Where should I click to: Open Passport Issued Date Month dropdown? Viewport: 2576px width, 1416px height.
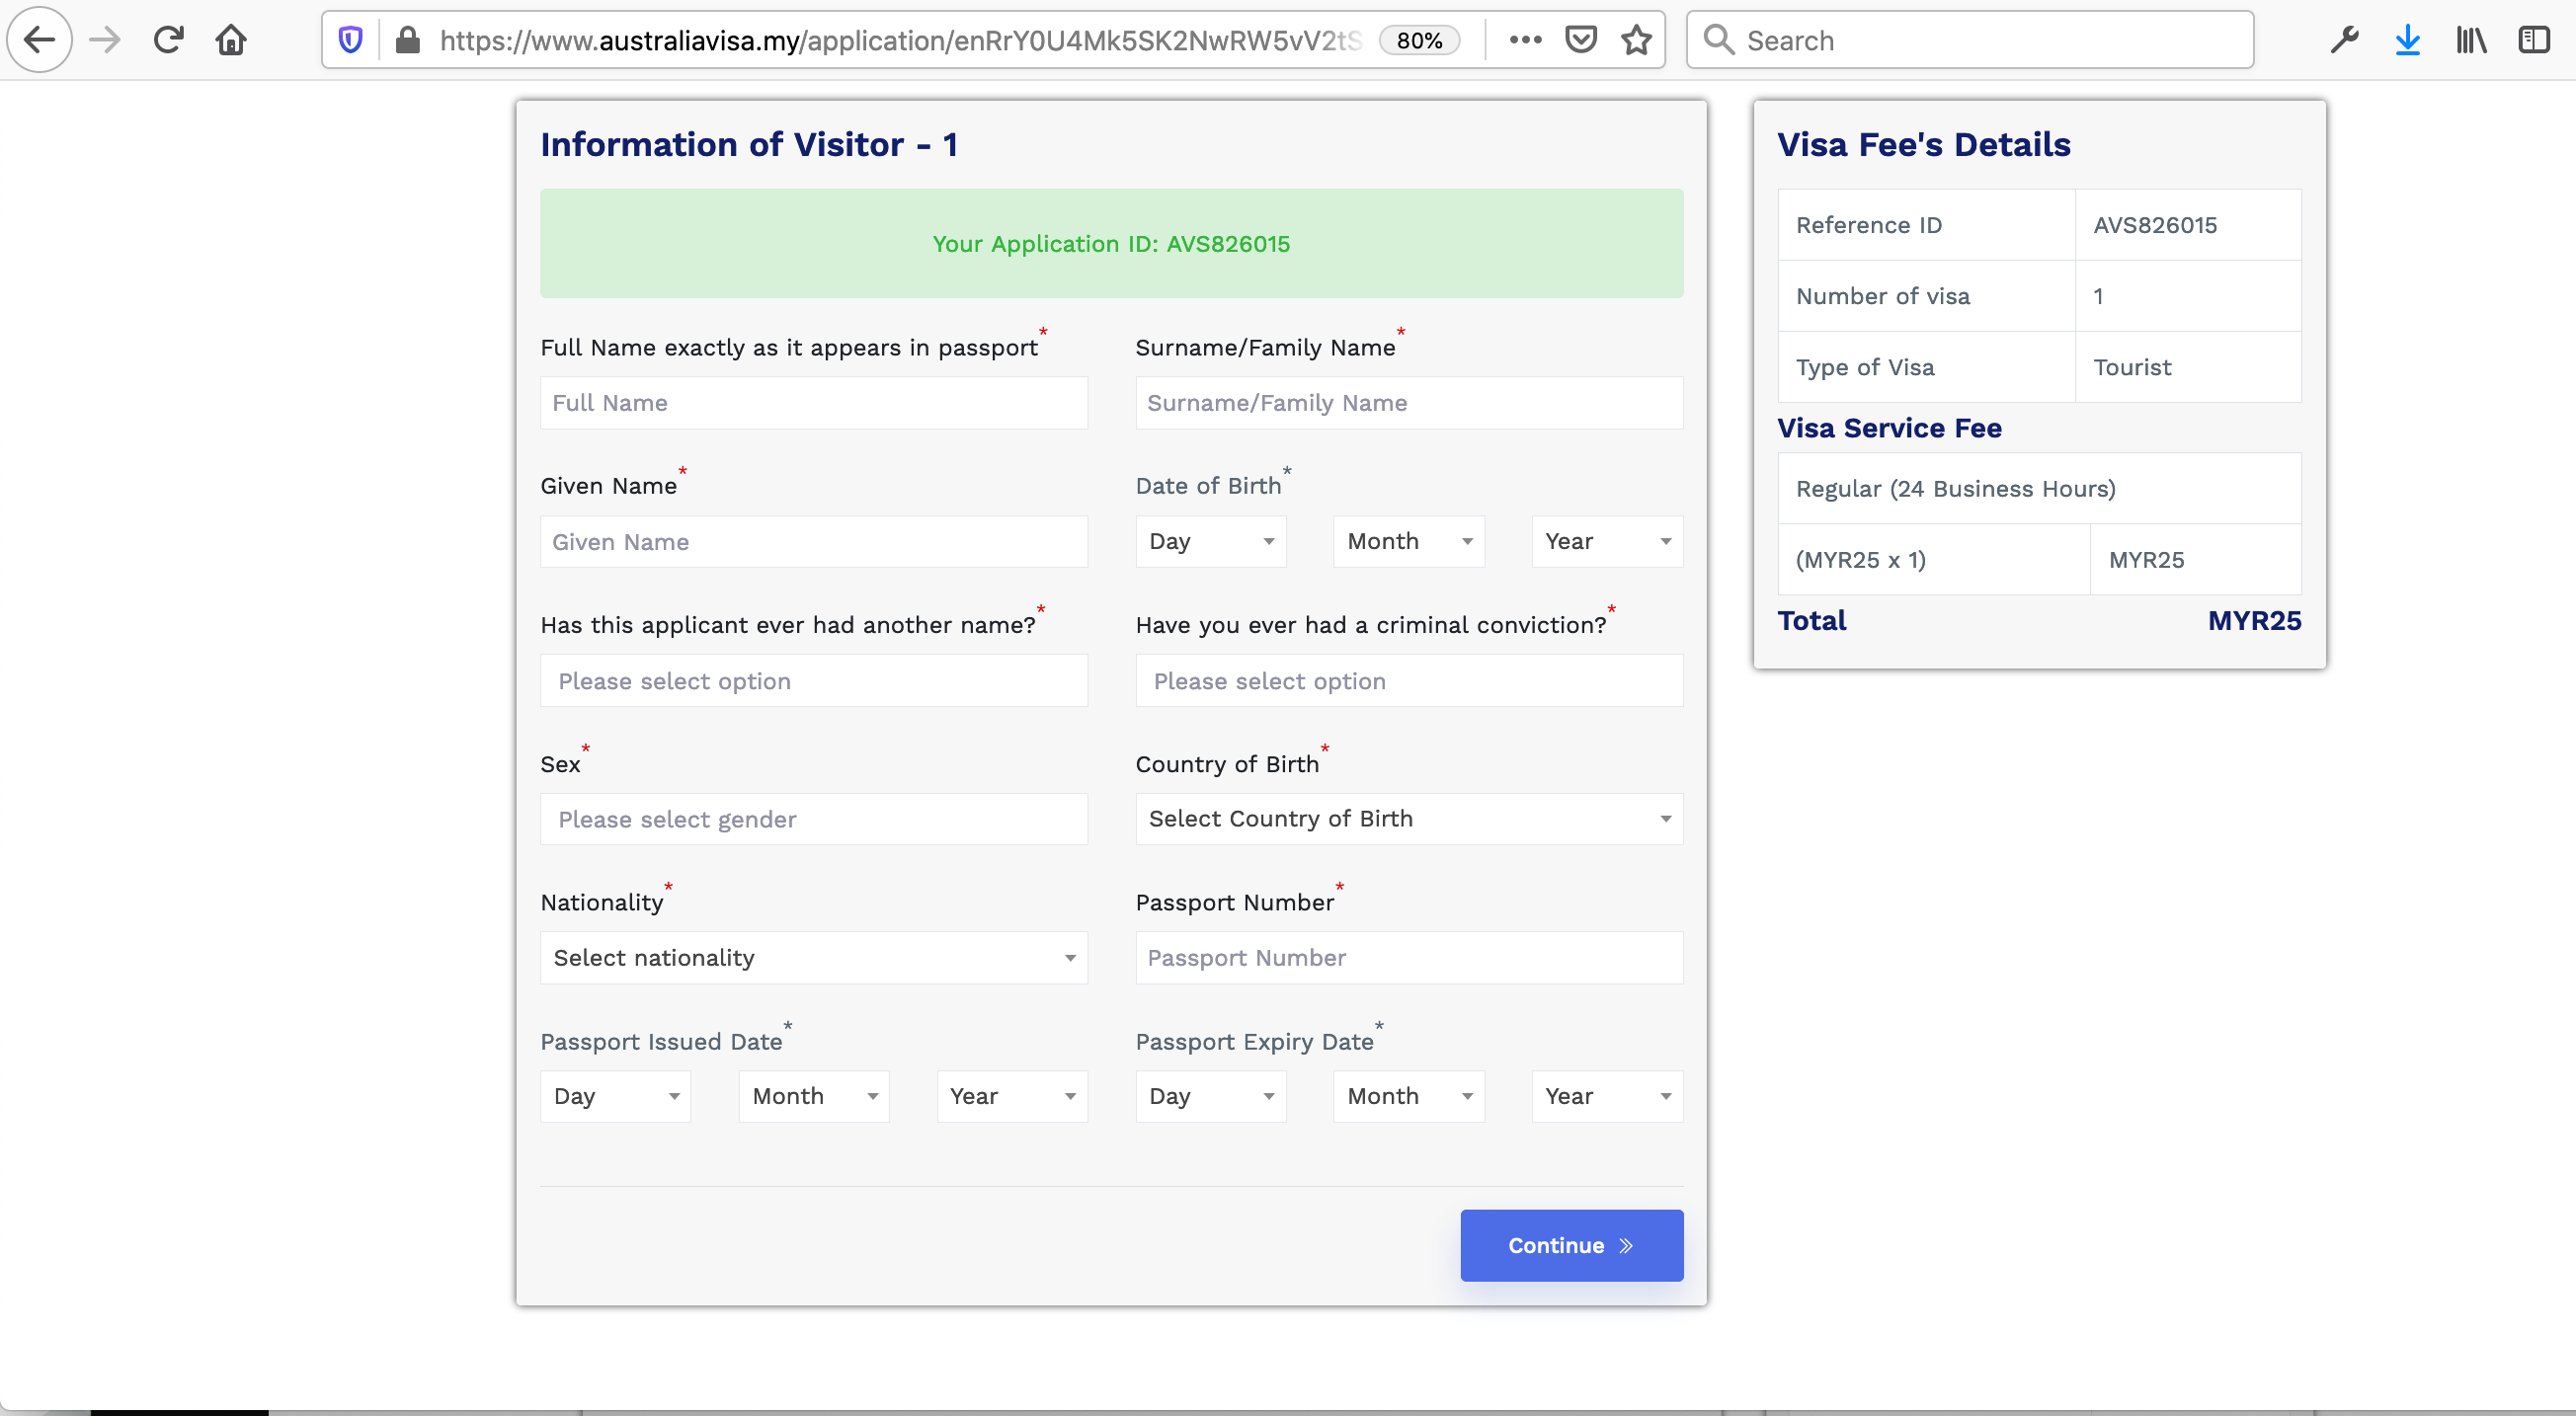pos(814,1097)
